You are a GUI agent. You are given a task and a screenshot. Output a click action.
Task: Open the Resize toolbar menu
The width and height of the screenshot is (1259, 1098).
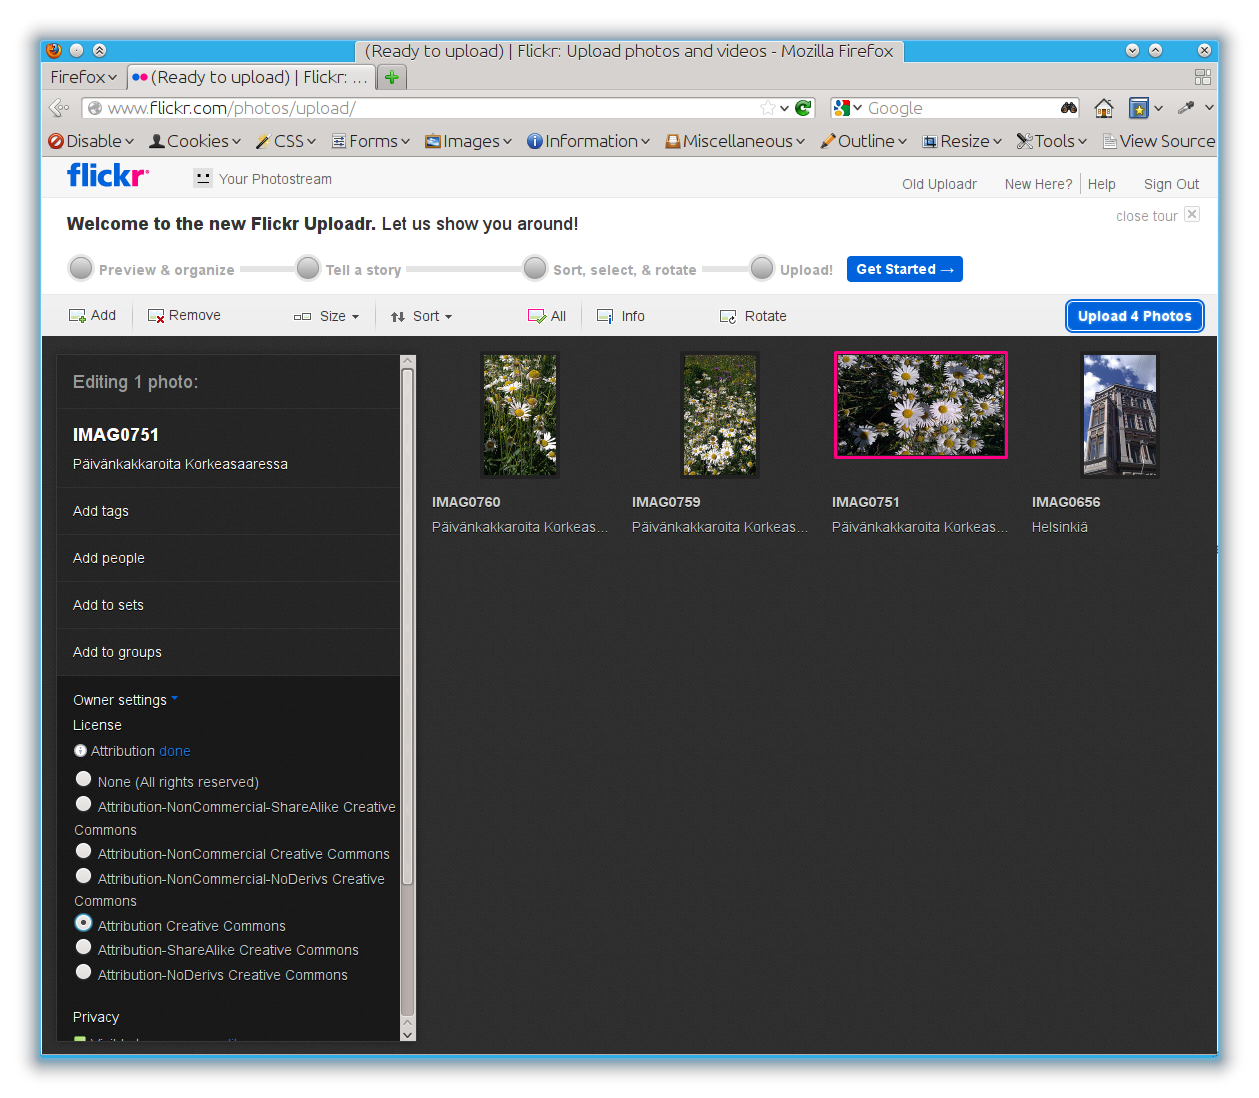pyautogui.click(x=962, y=141)
